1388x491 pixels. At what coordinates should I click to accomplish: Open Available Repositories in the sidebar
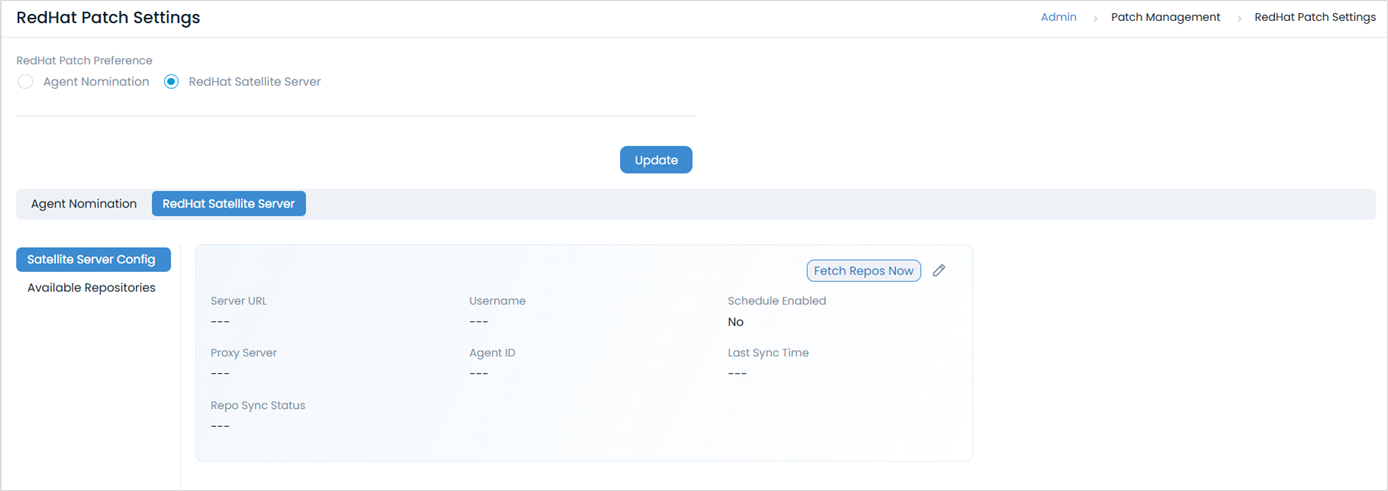(92, 288)
